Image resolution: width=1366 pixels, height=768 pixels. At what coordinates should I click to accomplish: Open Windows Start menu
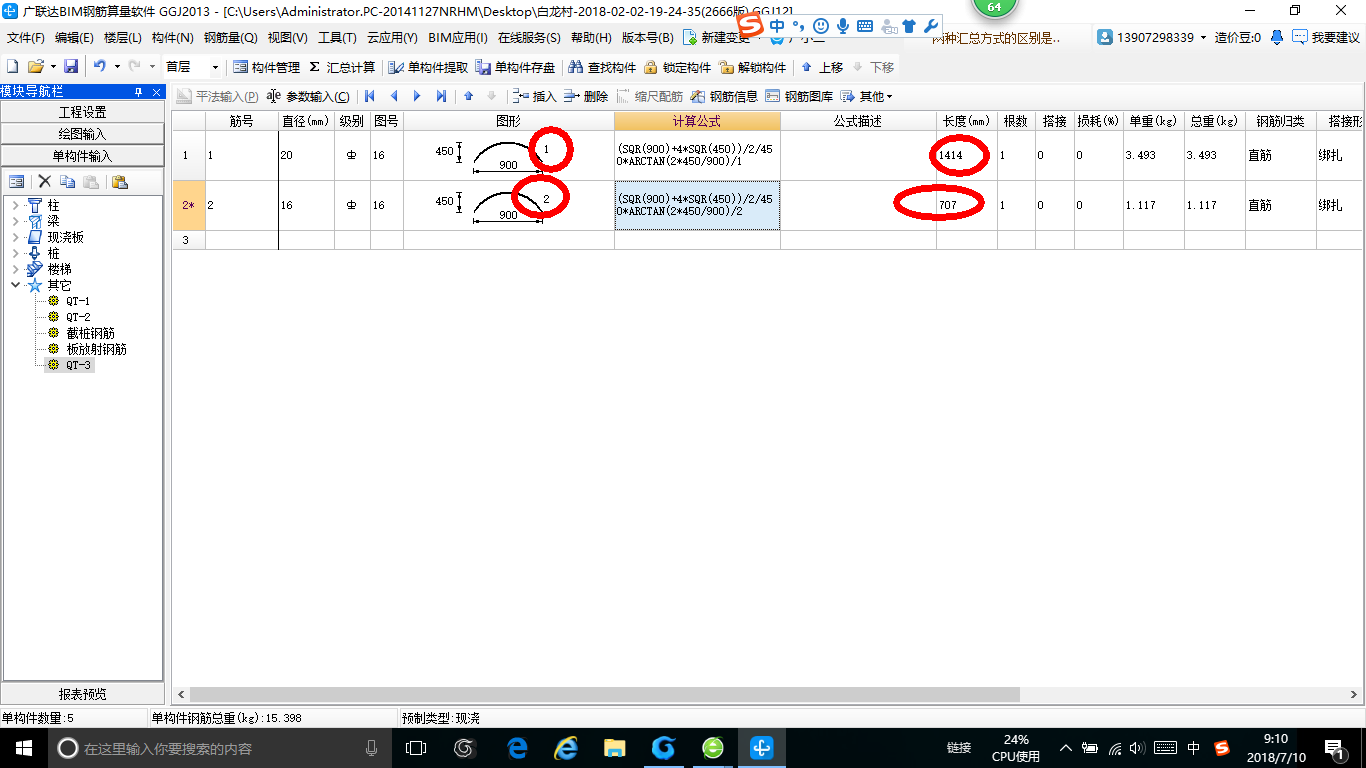[23, 748]
